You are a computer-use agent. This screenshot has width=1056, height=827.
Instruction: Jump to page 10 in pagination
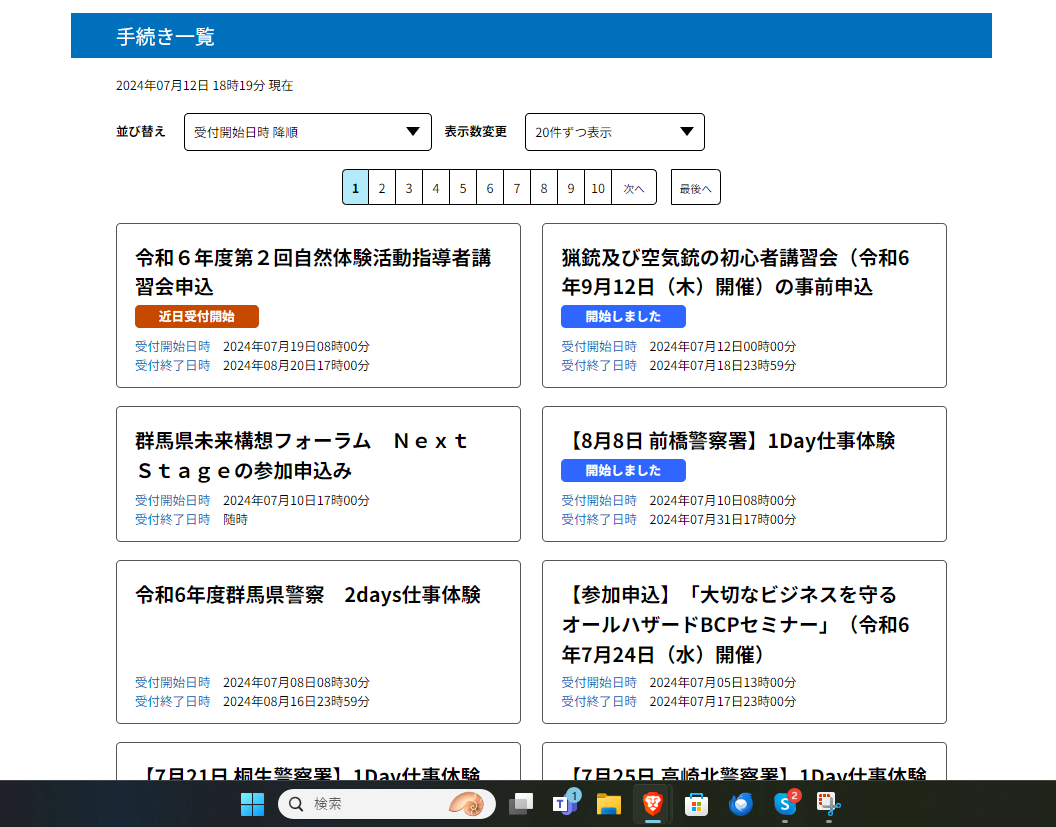(x=597, y=188)
